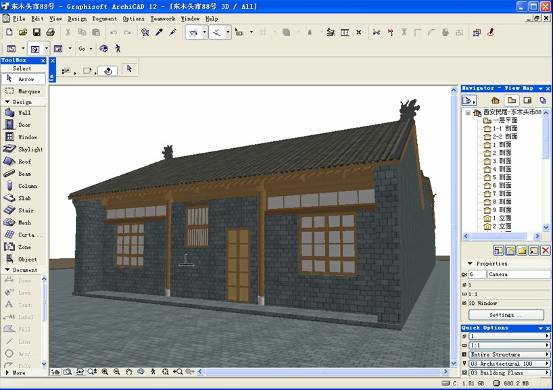This screenshot has width=553, height=390.
Task: Click the horizontal scrollbar below the 3D view
Action: [x=323, y=371]
